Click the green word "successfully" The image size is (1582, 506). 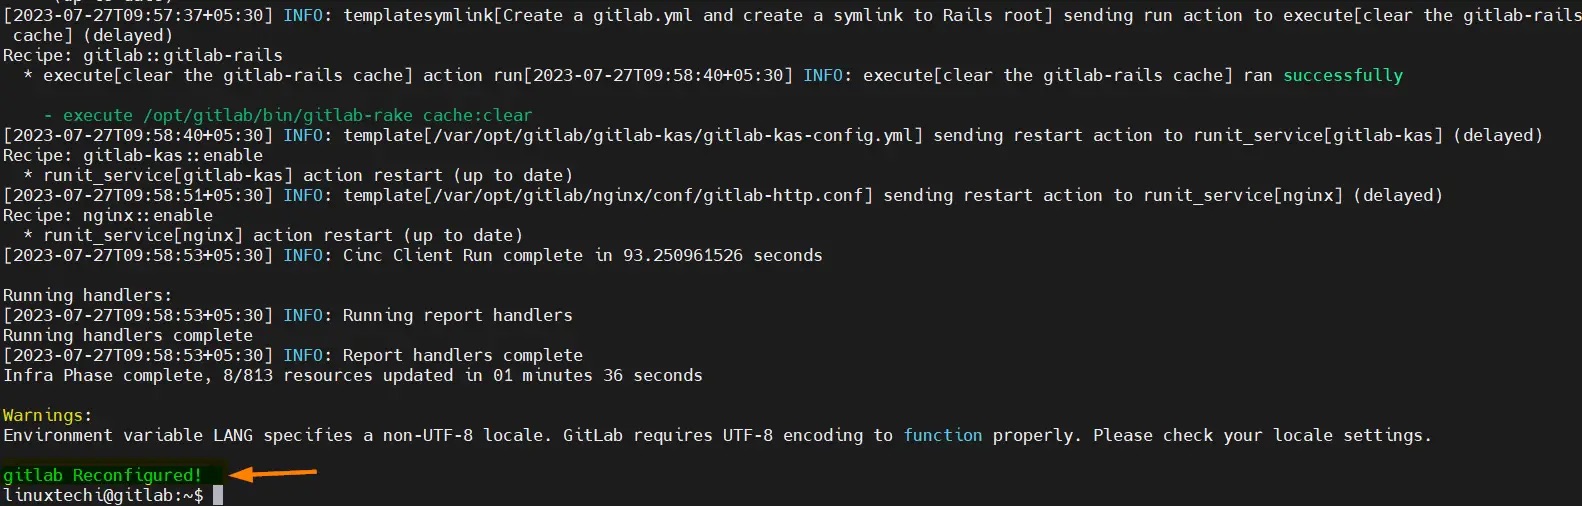[1342, 75]
